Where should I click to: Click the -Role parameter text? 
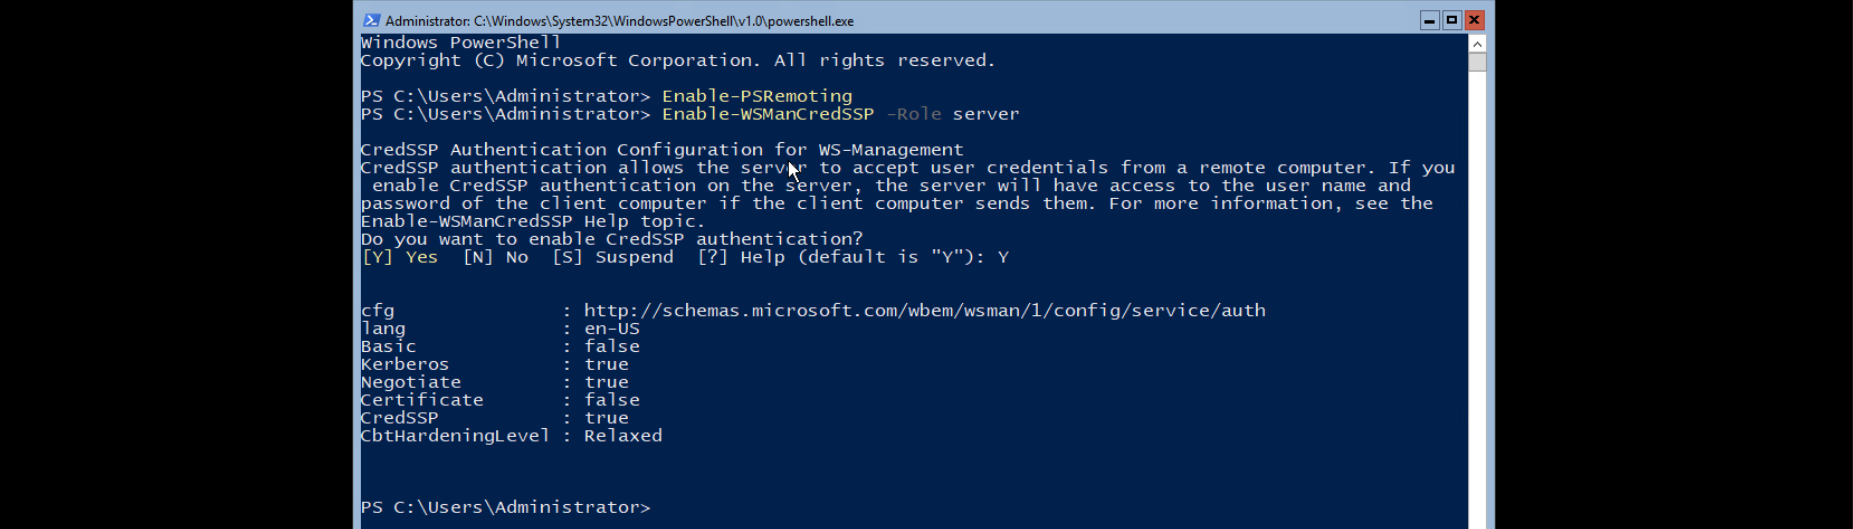coord(913,115)
